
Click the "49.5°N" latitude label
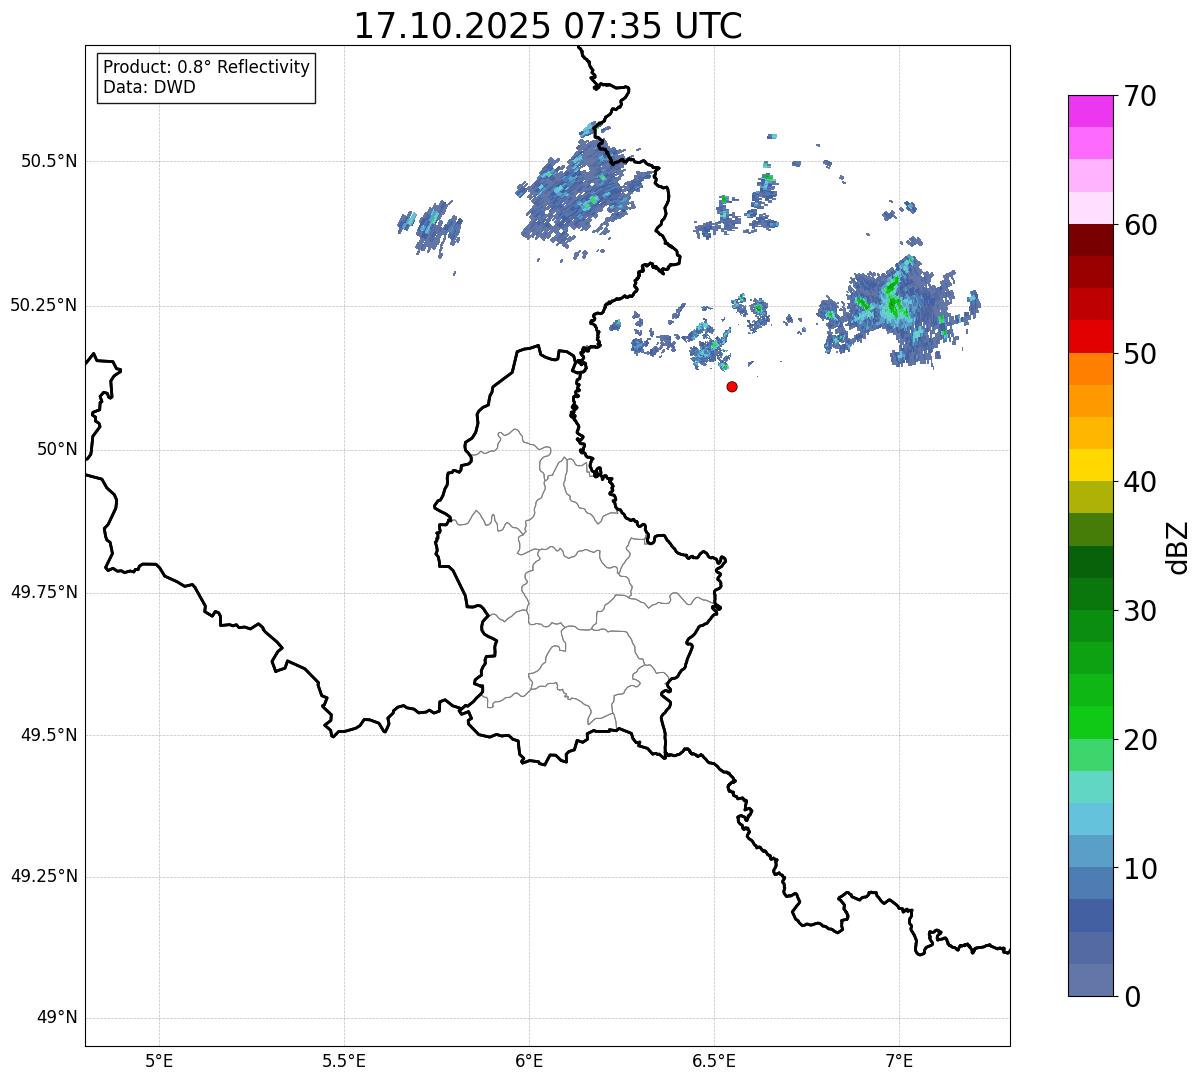[48, 735]
